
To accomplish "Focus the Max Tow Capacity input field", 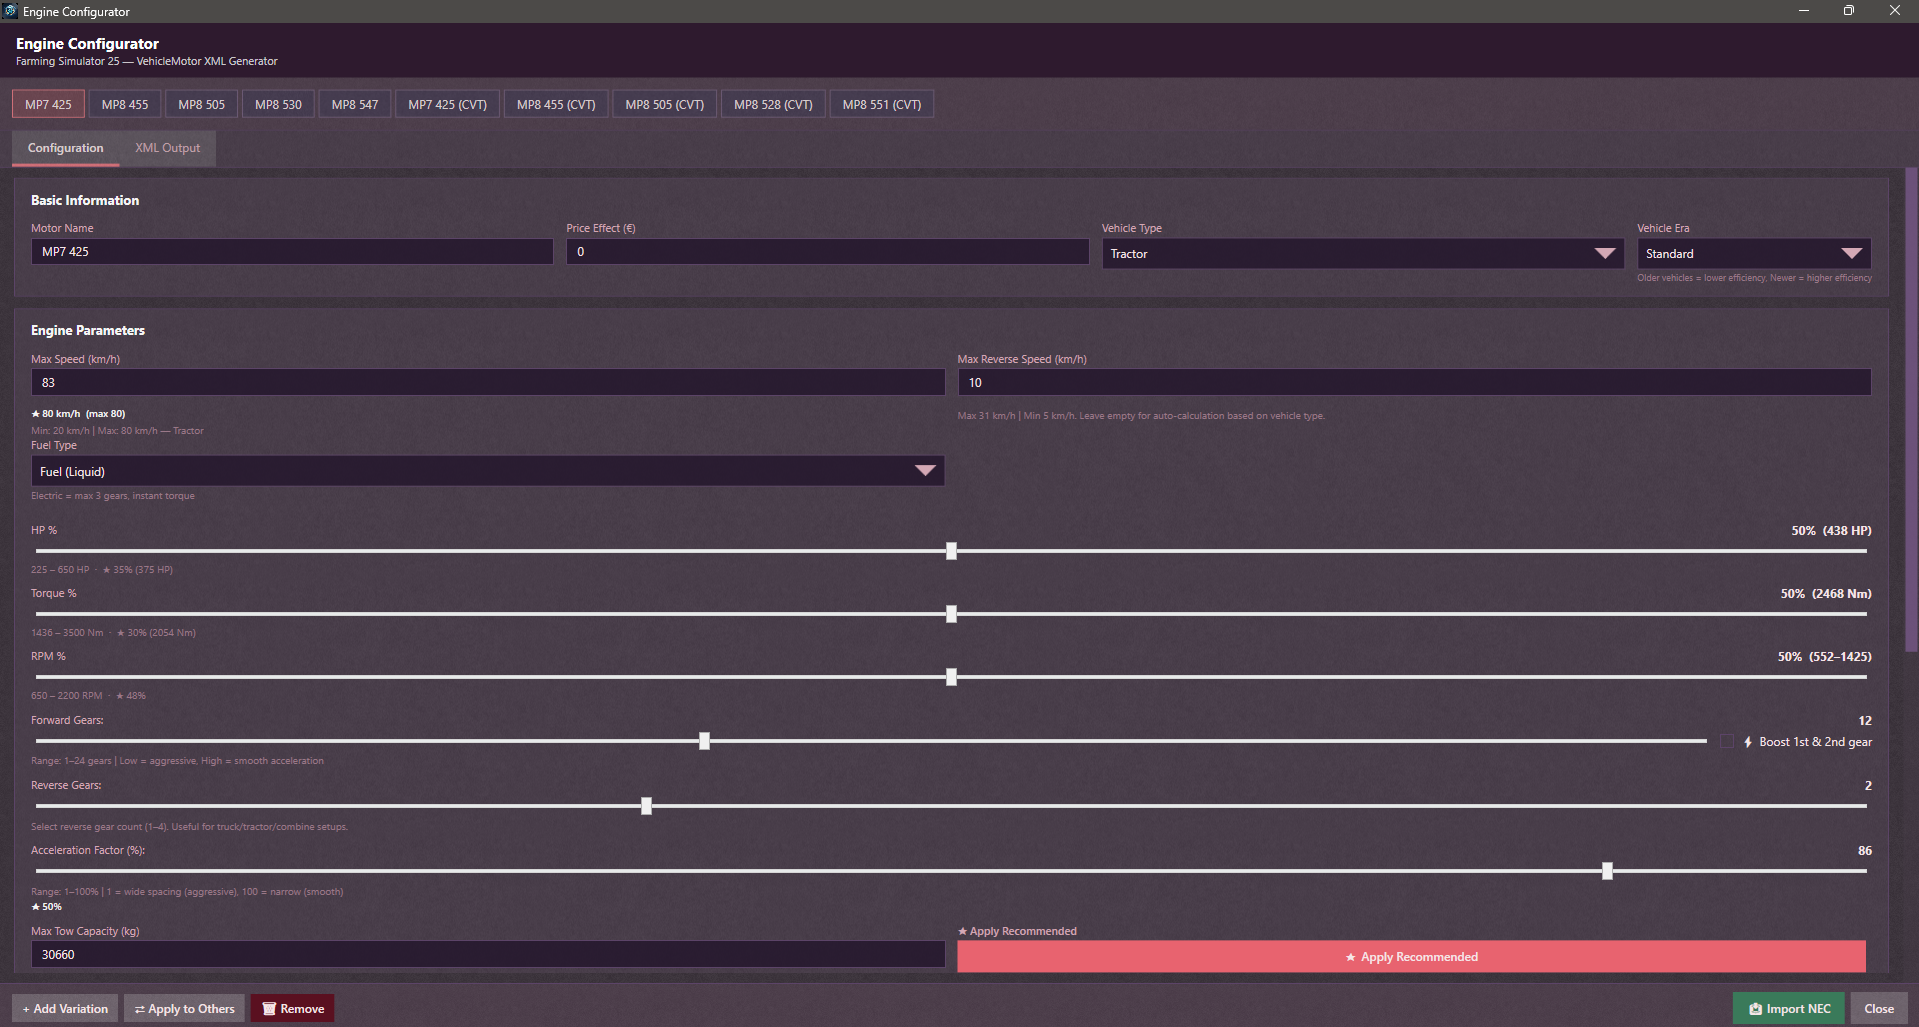I will [488, 954].
